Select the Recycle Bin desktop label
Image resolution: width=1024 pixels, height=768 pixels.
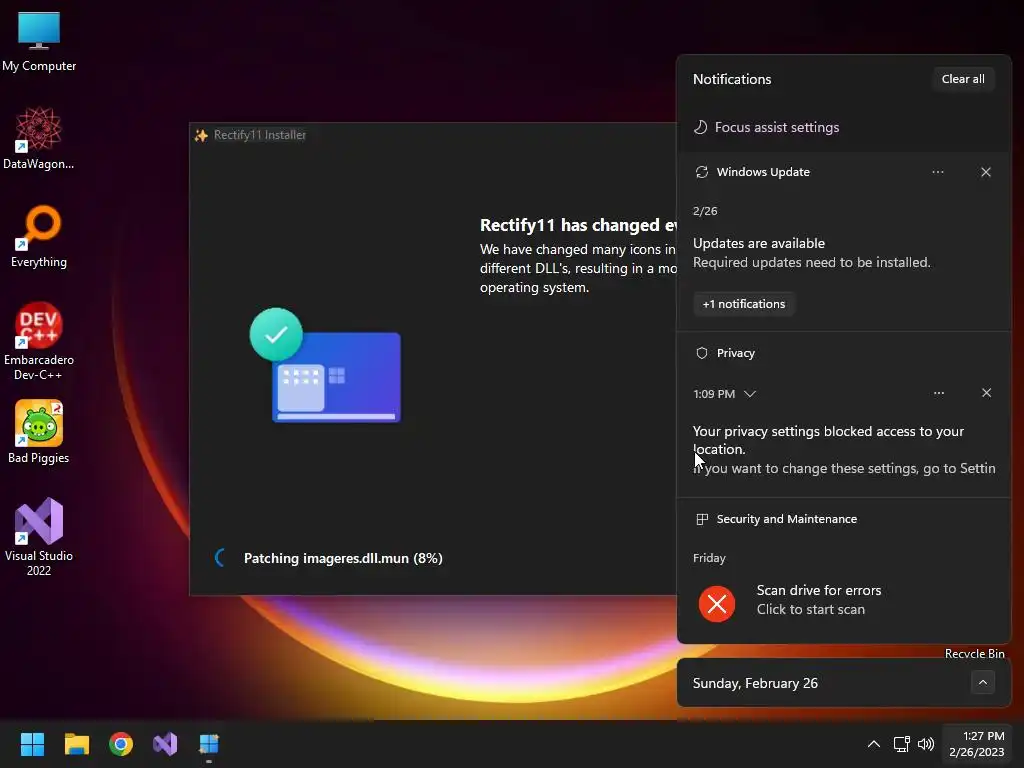tap(974, 653)
